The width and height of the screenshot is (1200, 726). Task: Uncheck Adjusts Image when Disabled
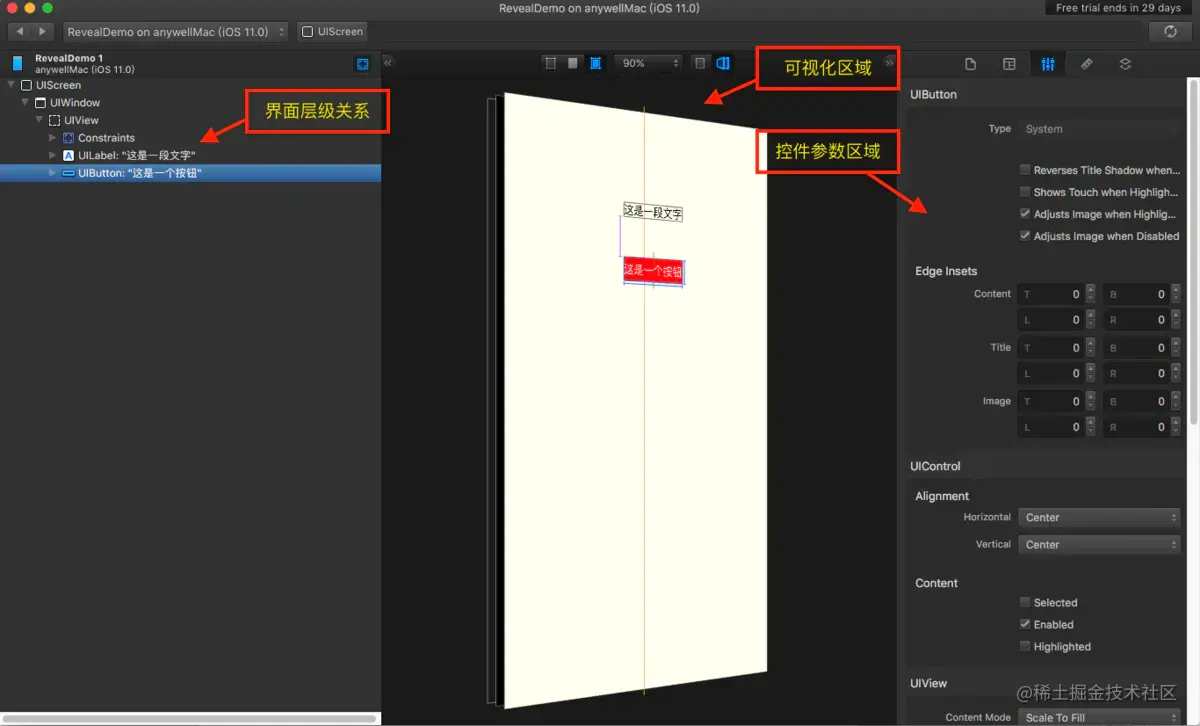tap(1025, 236)
